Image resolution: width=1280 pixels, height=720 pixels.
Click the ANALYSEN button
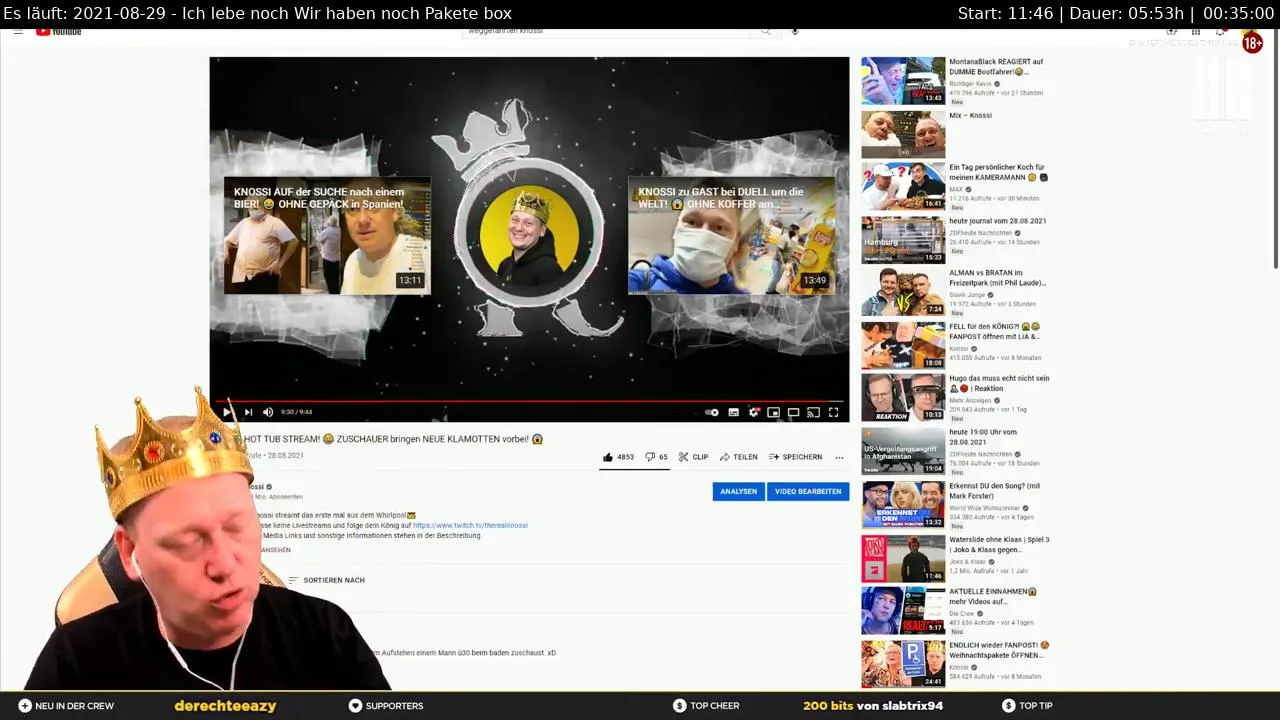tap(738, 491)
